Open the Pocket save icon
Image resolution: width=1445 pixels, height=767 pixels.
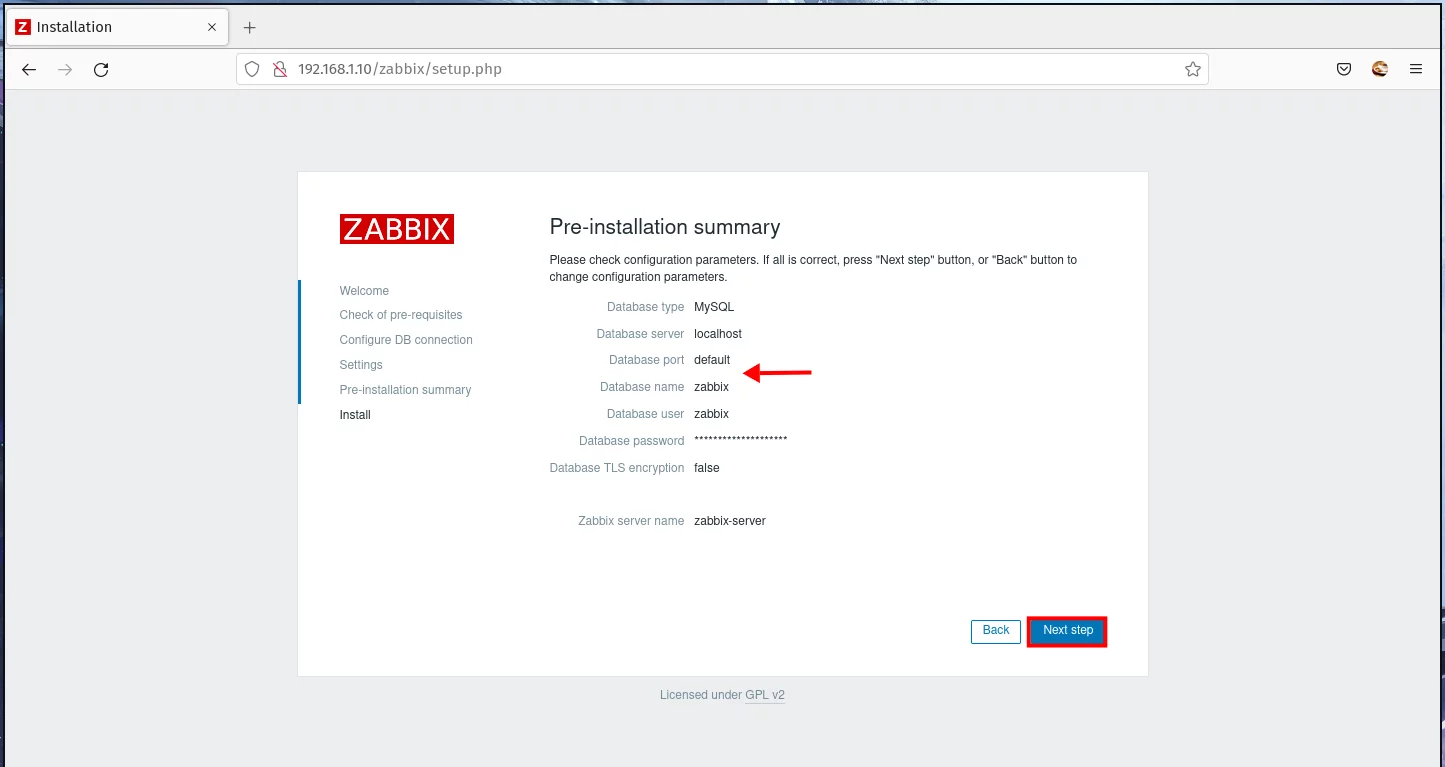tap(1345, 70)
